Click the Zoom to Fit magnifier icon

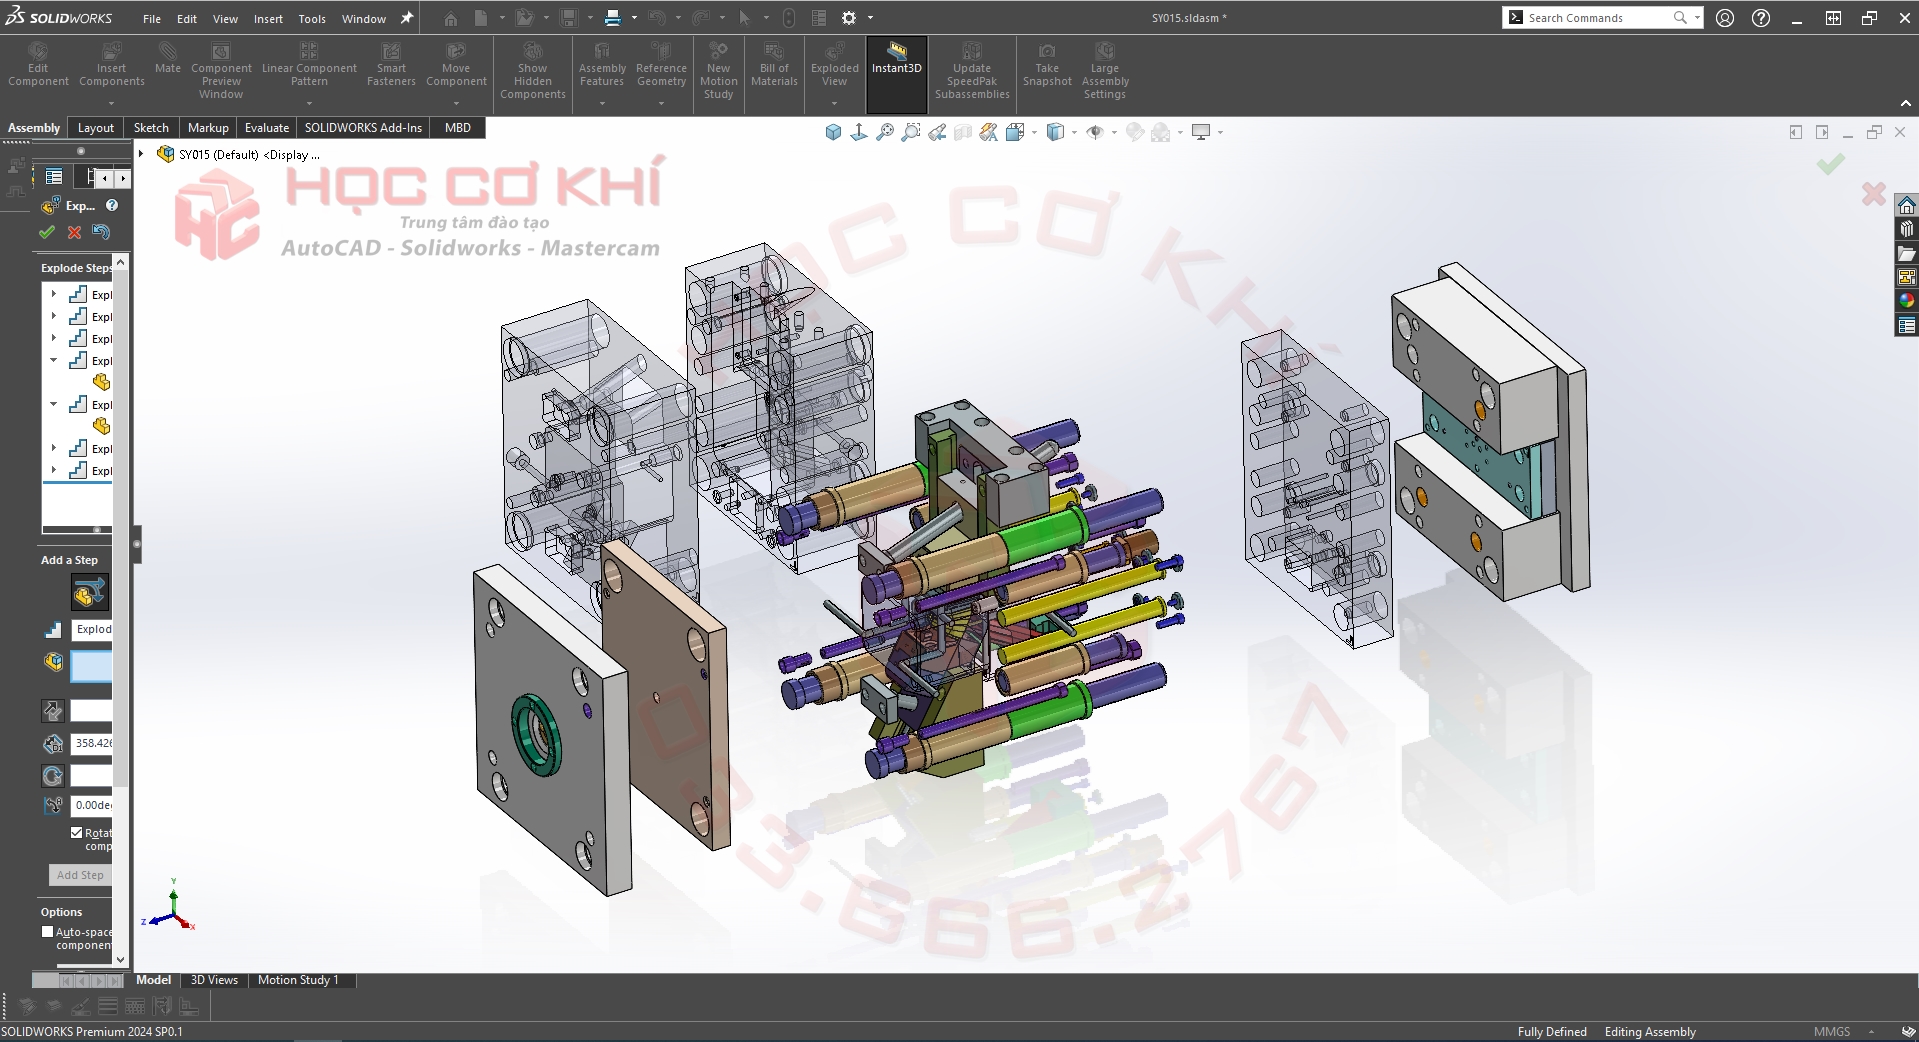(885, 132)
